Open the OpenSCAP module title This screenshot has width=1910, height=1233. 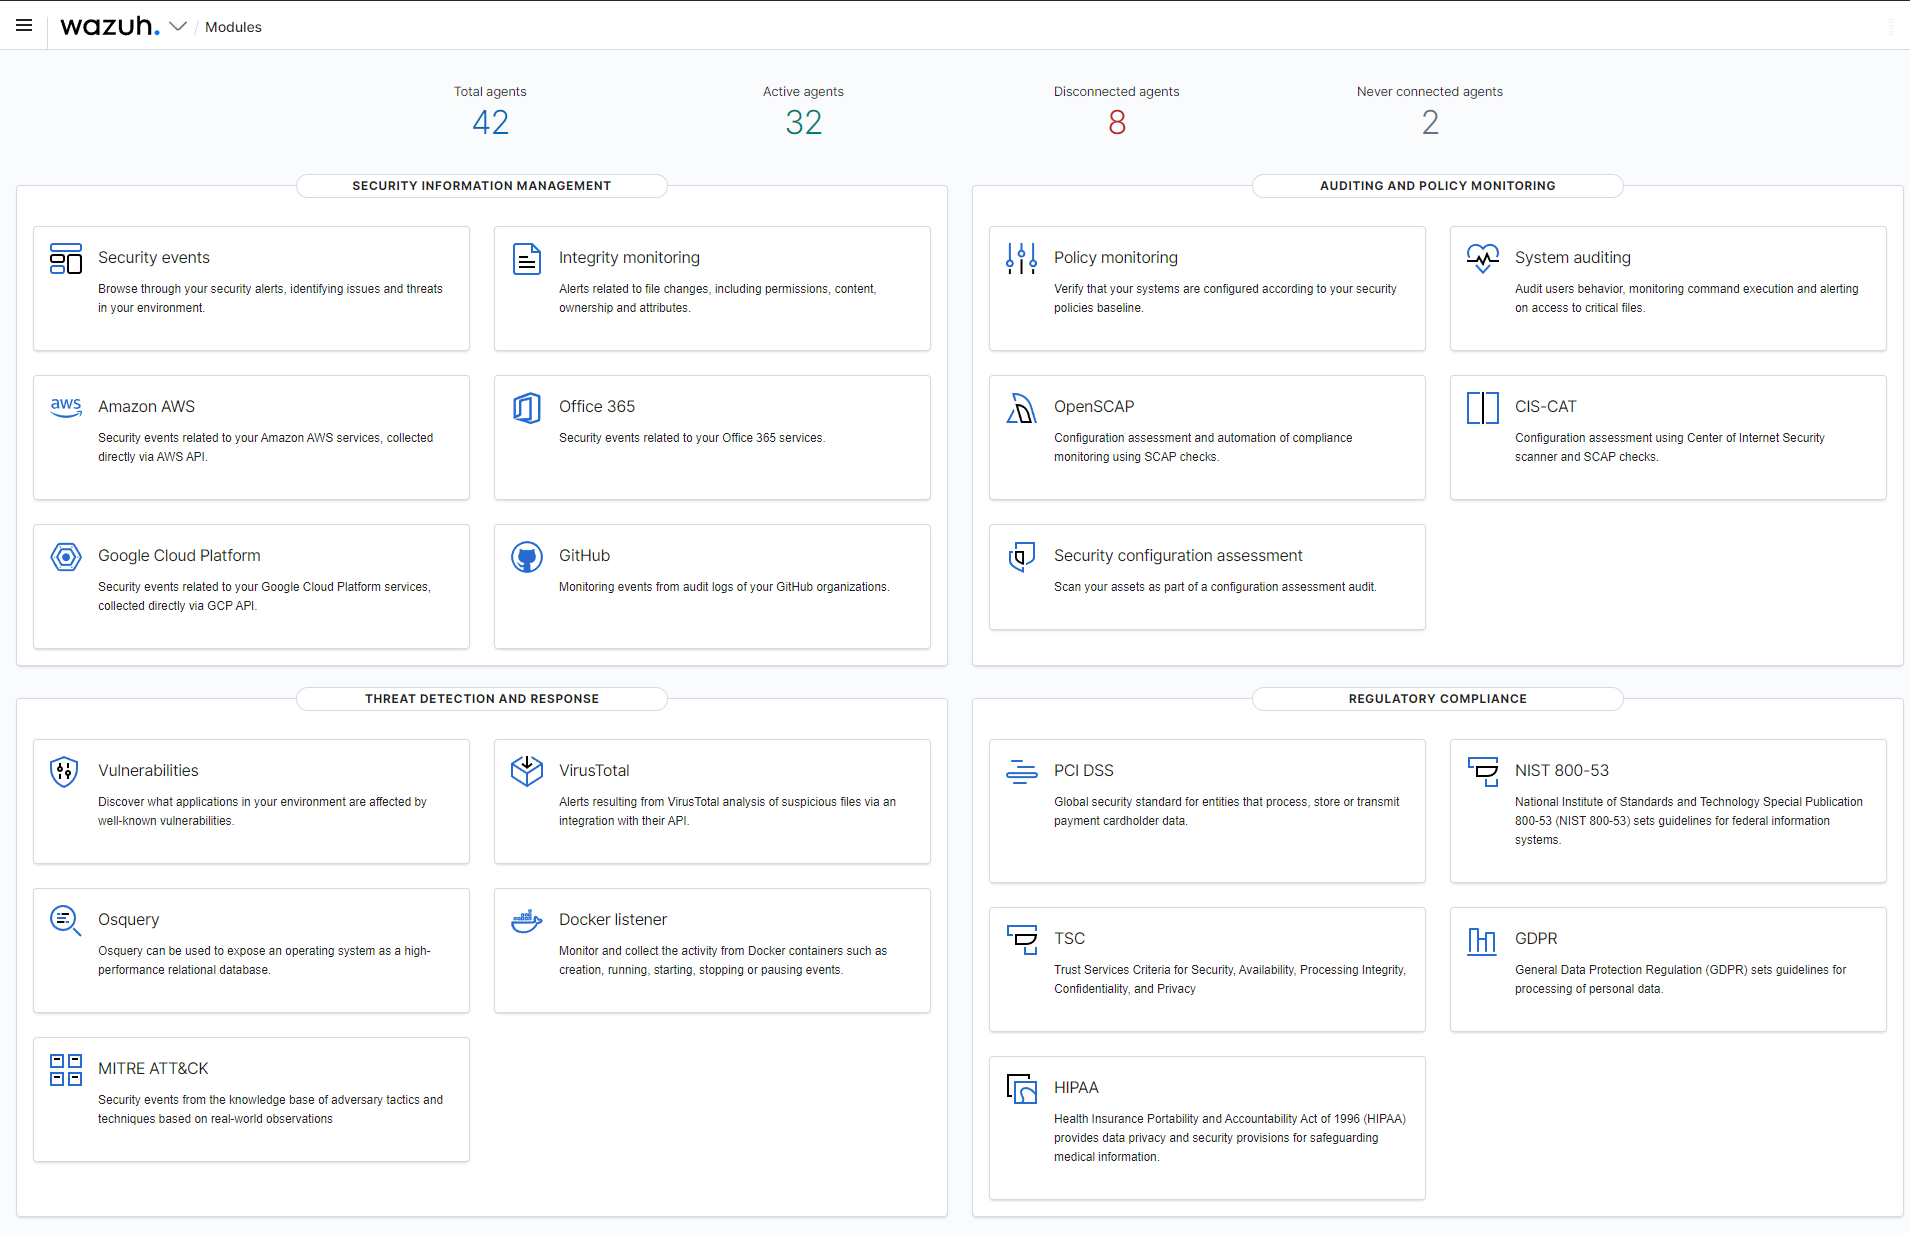coord(1094,407)
